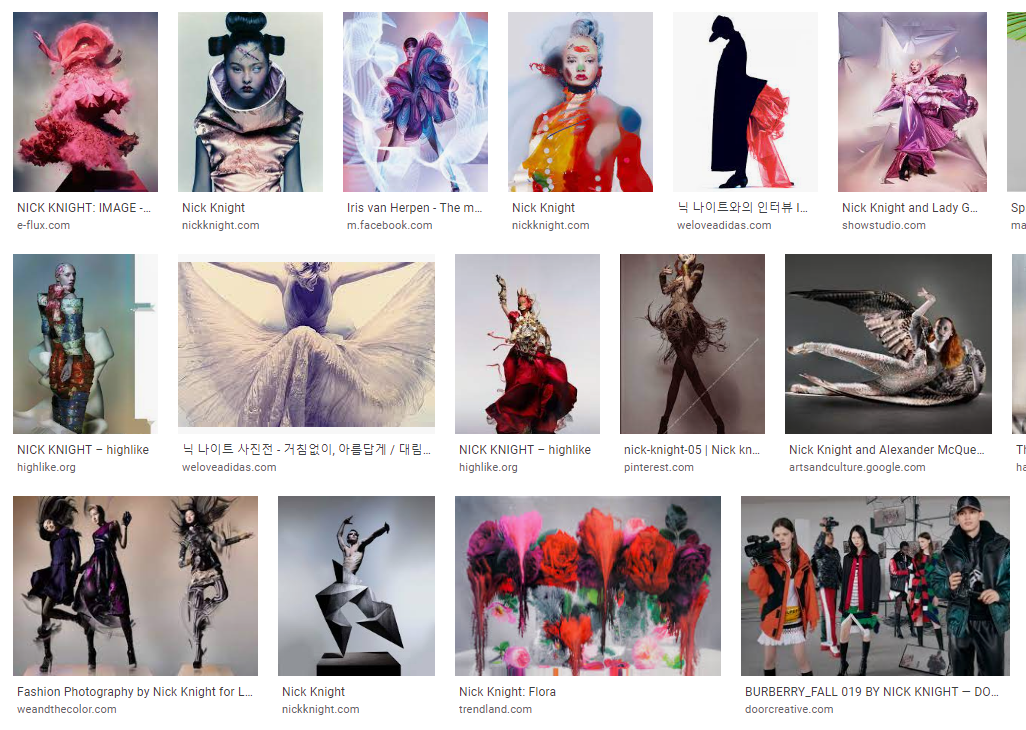The image size is (1026, 730).
Task: Click the pinterest.com source link
Action: [658, 467]
